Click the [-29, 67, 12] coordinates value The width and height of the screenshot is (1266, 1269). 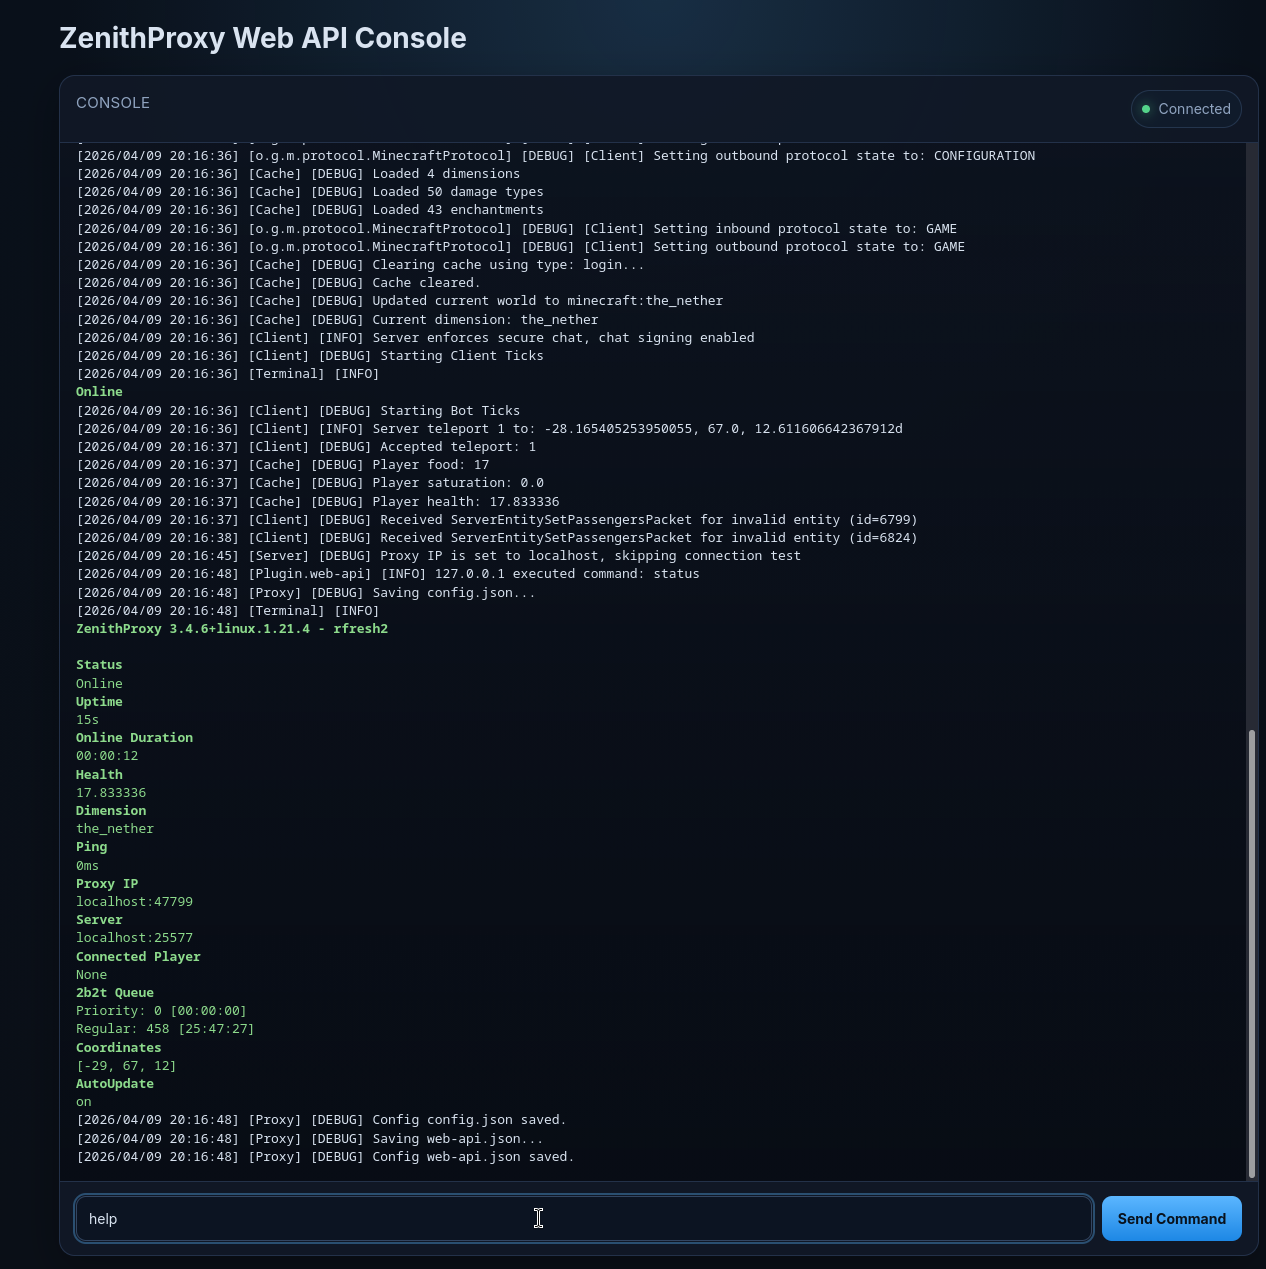point(126,1066)
